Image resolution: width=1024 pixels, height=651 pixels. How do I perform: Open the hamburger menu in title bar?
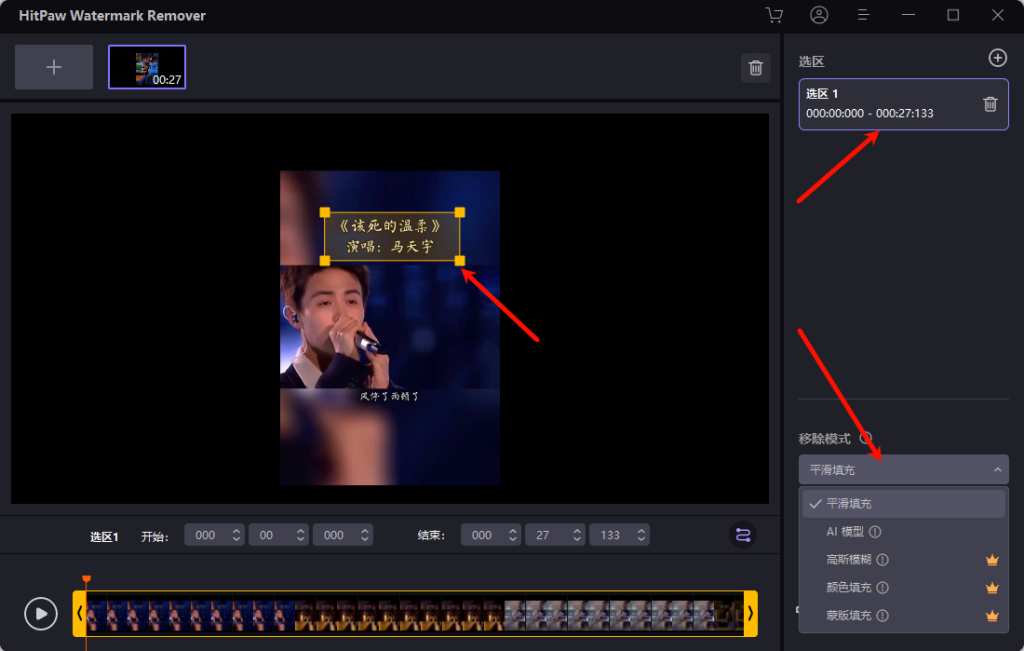pos(865,15)
